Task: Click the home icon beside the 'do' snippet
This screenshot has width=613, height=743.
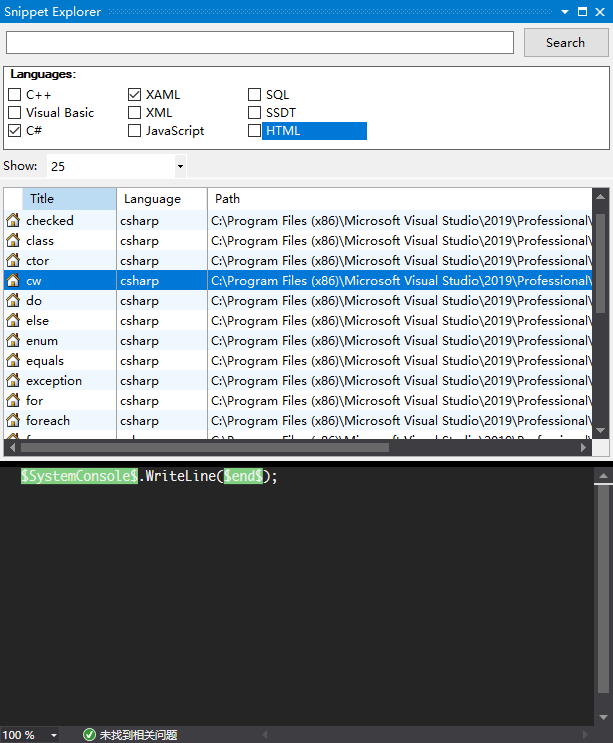Action: [13, 300]
